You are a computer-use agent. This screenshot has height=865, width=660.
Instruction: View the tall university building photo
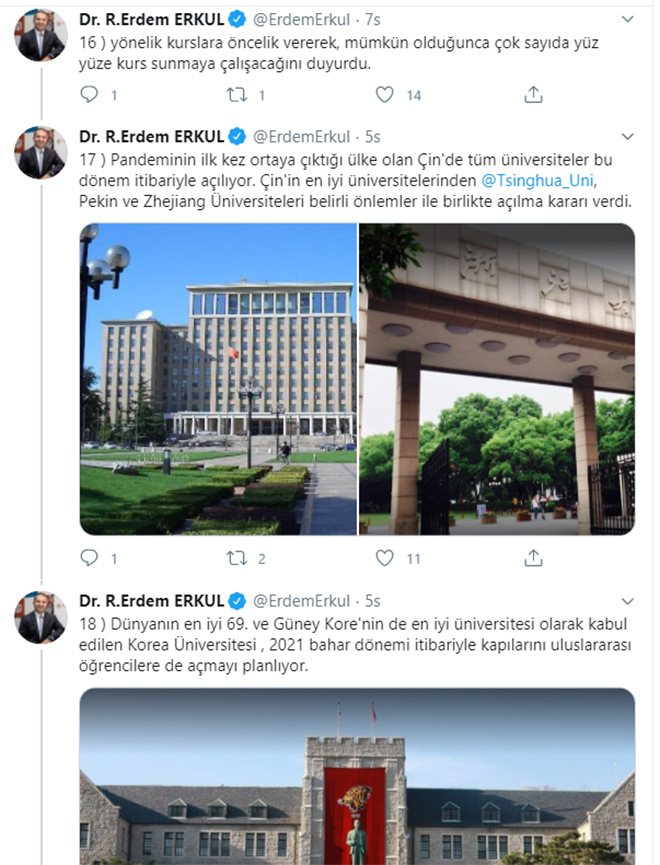coord(219,379)
